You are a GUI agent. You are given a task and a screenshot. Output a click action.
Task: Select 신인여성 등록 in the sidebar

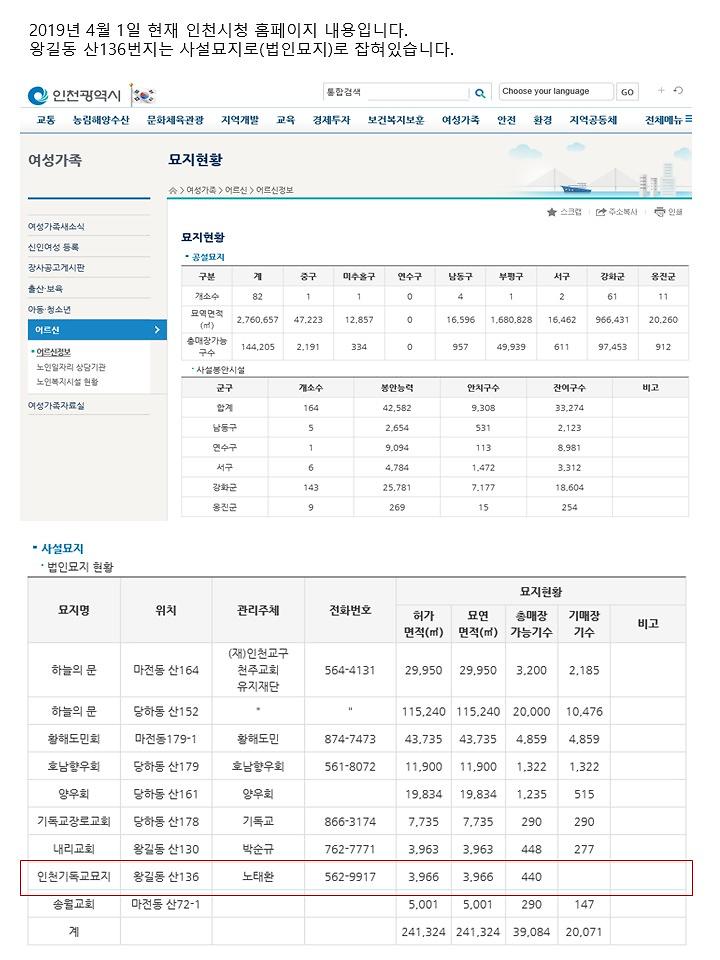53,247
